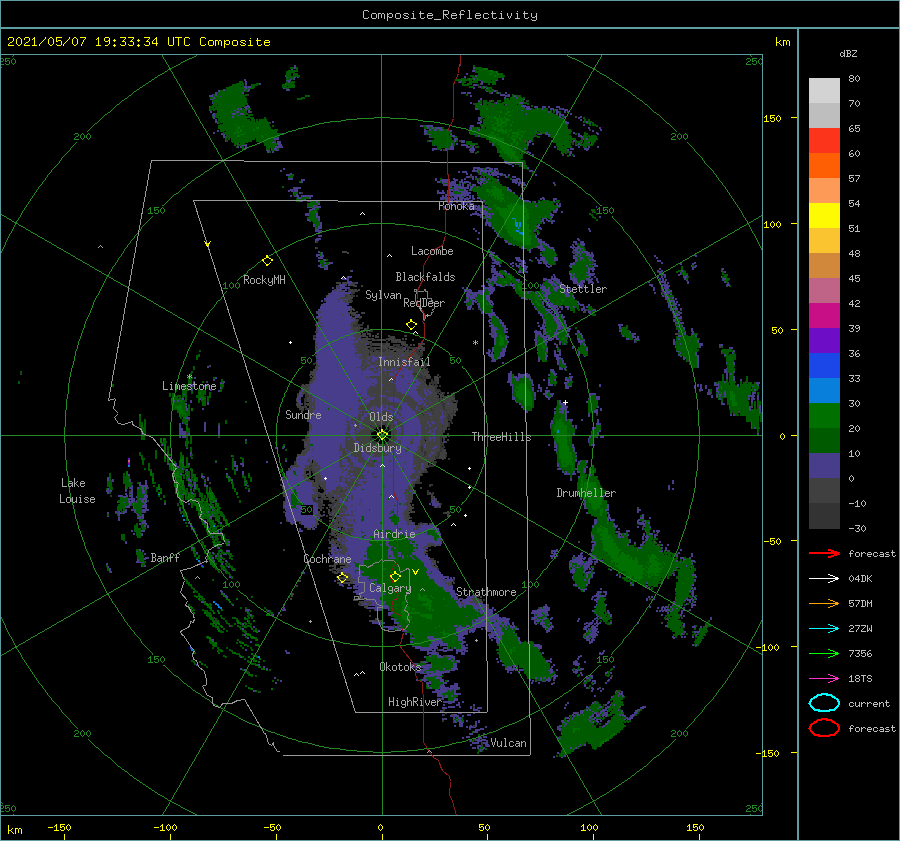Click the orange 57DM arrow legend icon
900x841 pixels.
pyautogui.click(x=824, y=603)
